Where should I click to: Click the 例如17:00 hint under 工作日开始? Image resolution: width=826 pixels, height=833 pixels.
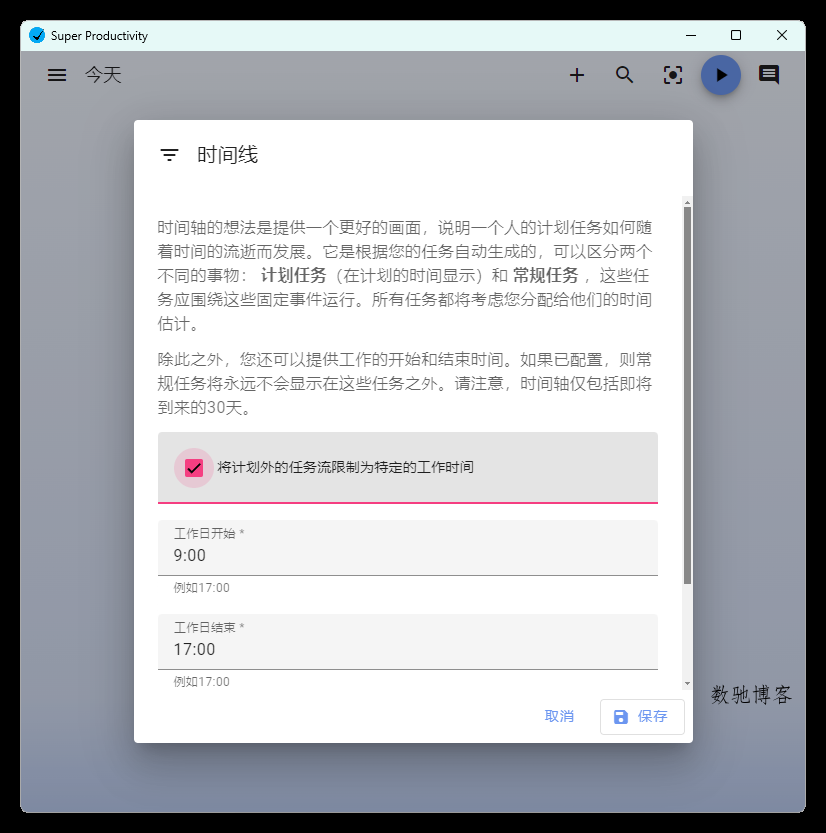[x=201, y=588]
